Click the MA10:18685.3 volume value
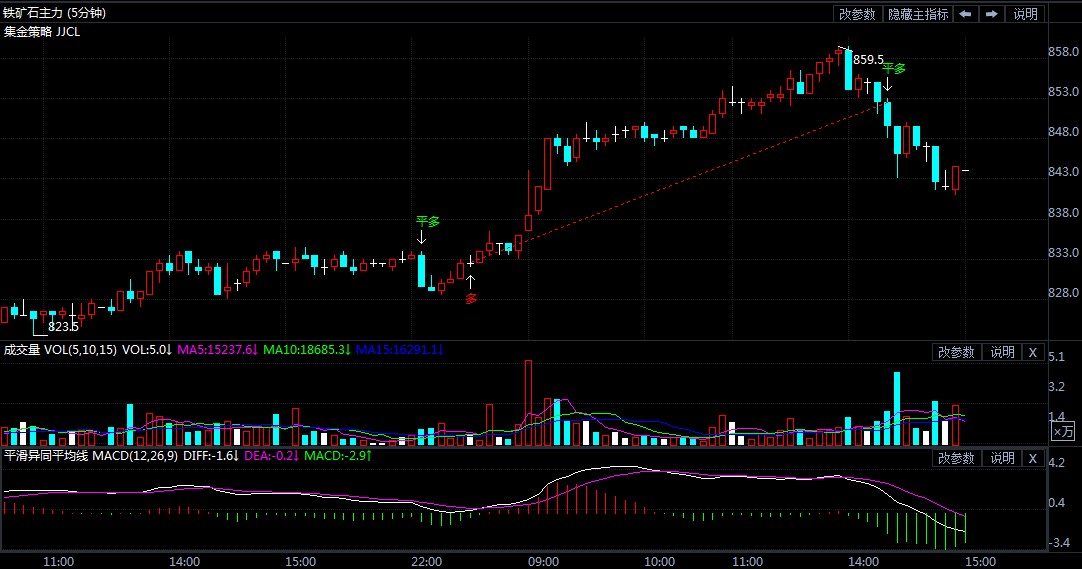This screenshot has width=1082, height=569. [307, 350]
